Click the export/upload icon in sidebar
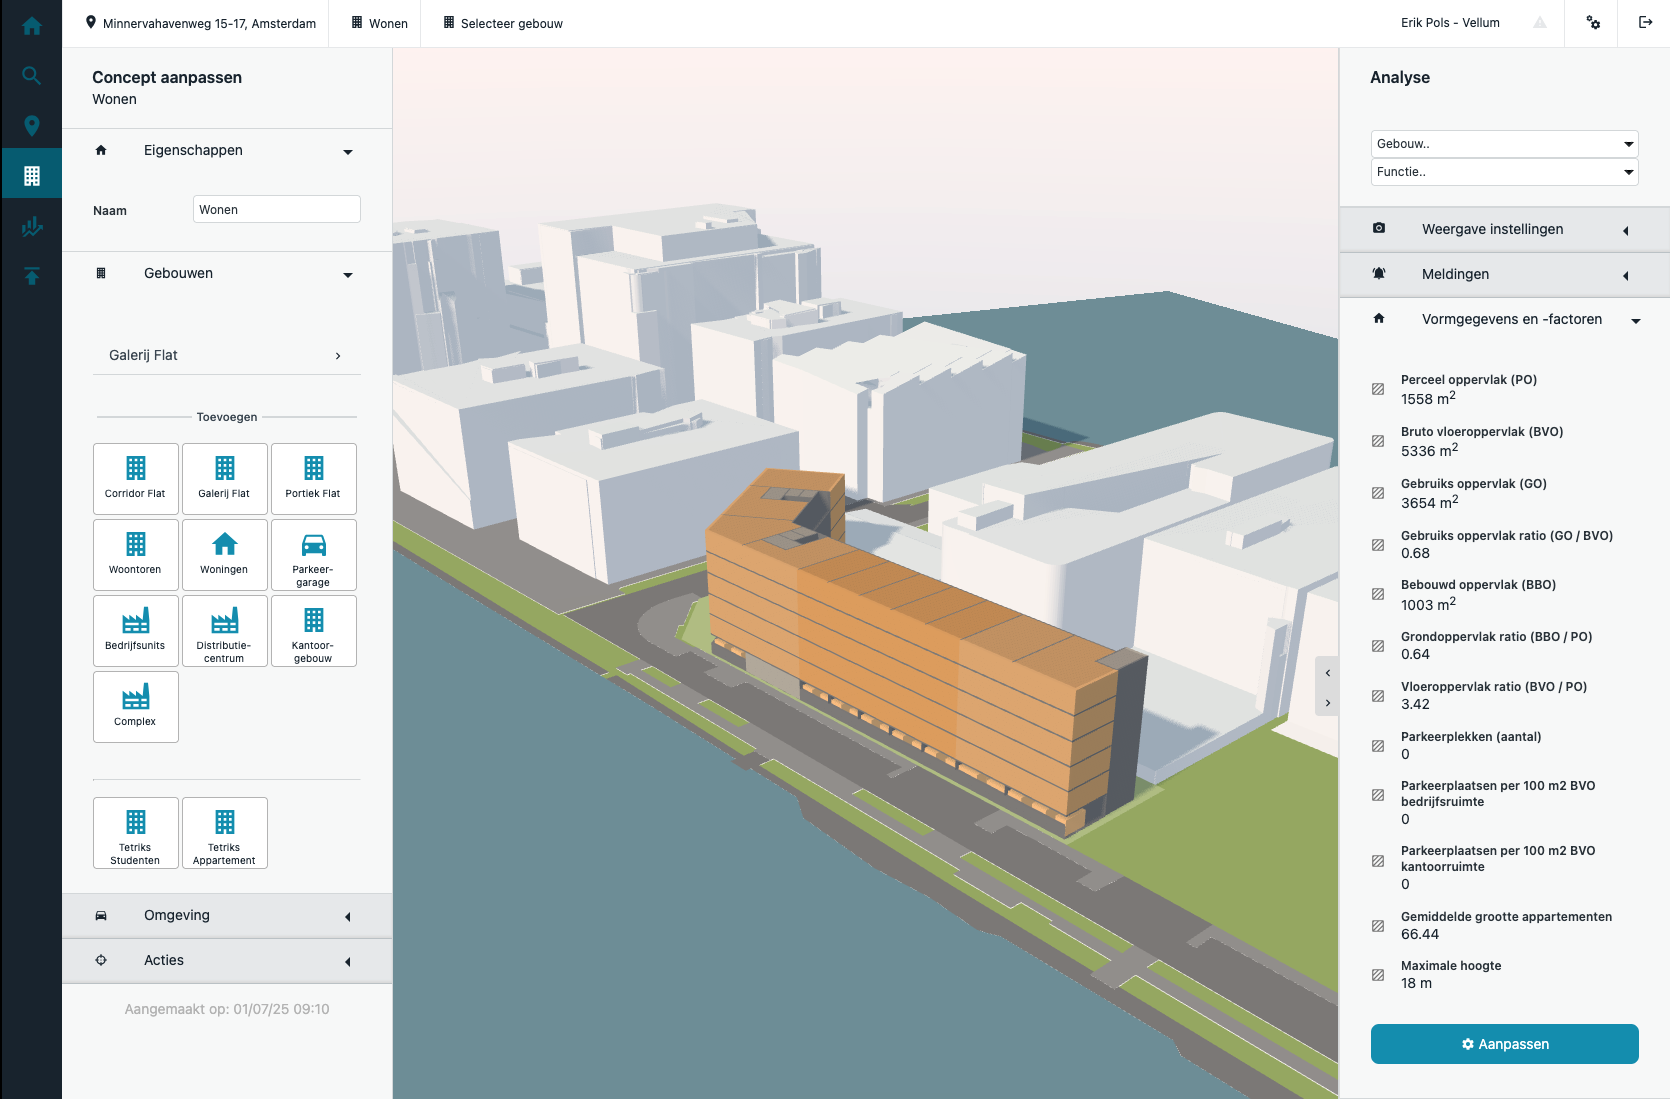Screen dimensions: 1670x1099 point(31,276)
